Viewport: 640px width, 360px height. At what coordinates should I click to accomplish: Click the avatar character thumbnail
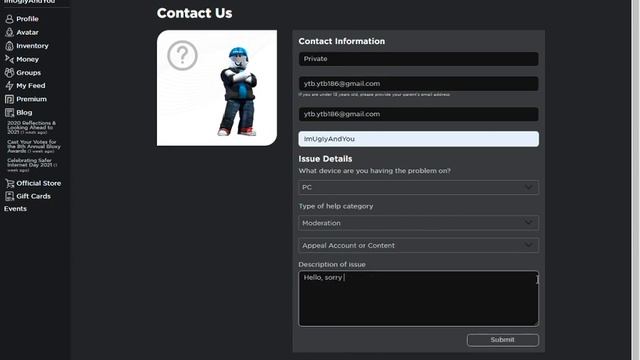(239, 92)
